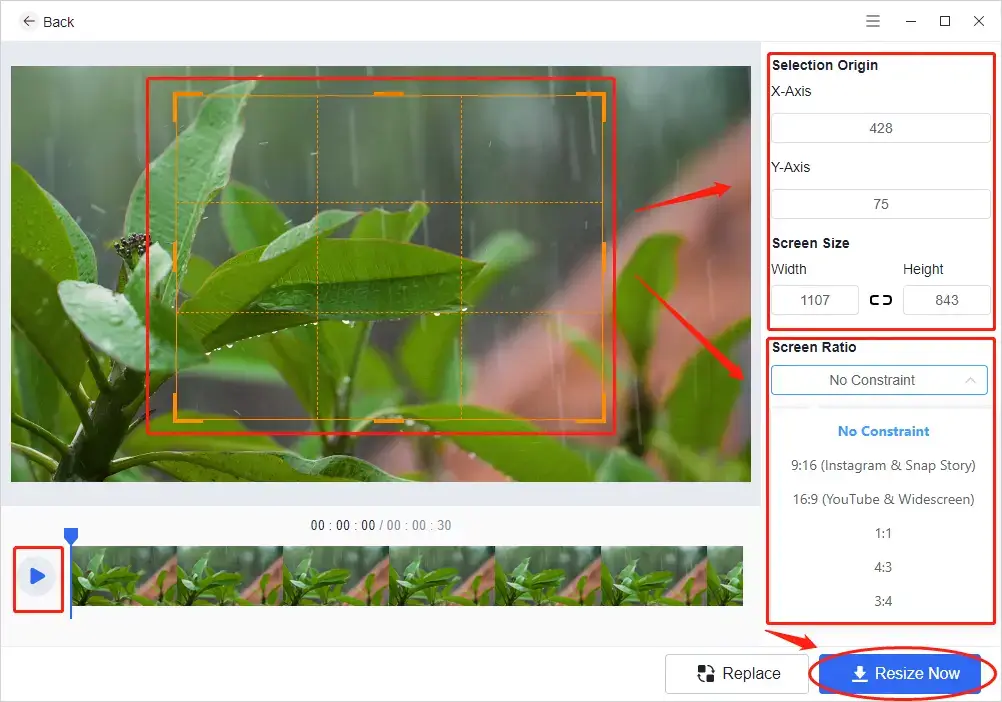The height and width of the screenshot is (702, 1002).
Task: Toggle the width-height aspect ratio link icon
Action: point(882,299)
